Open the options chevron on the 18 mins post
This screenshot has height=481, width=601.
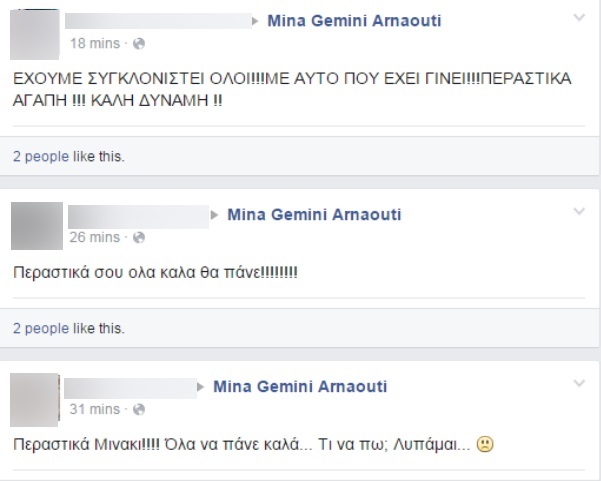[x=579, y=18]
